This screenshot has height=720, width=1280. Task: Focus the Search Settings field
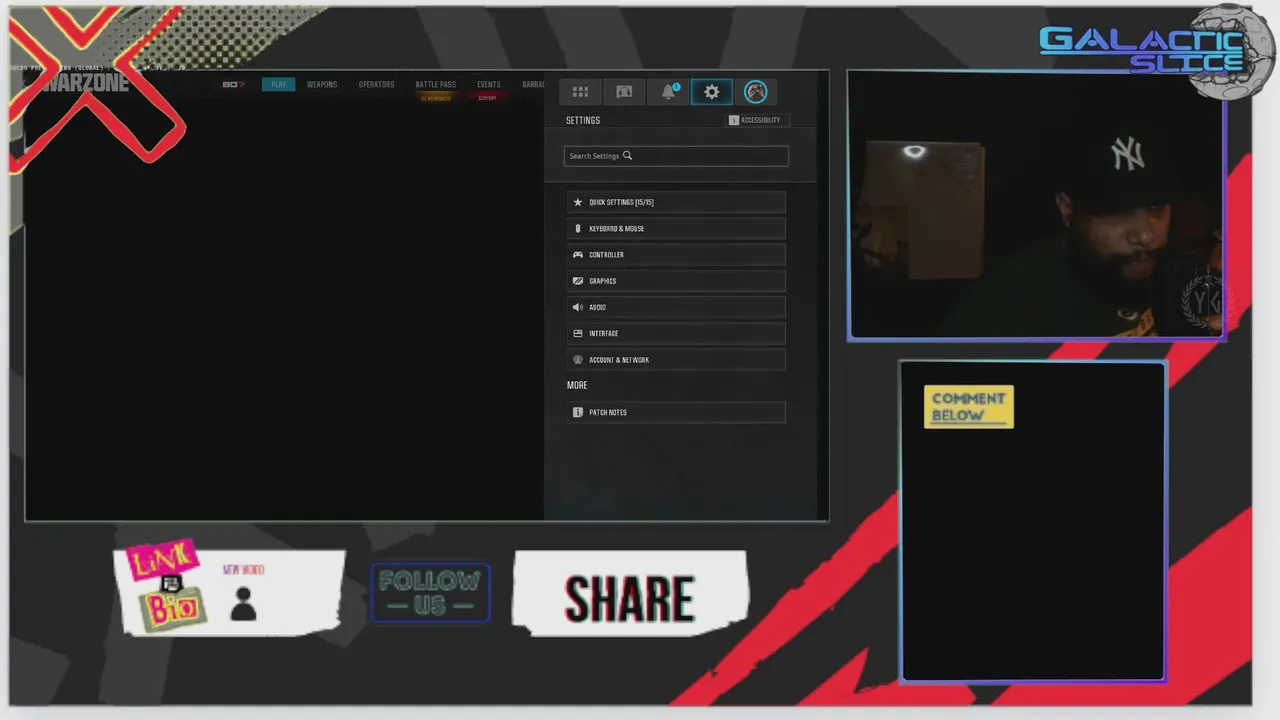(676, 156)
